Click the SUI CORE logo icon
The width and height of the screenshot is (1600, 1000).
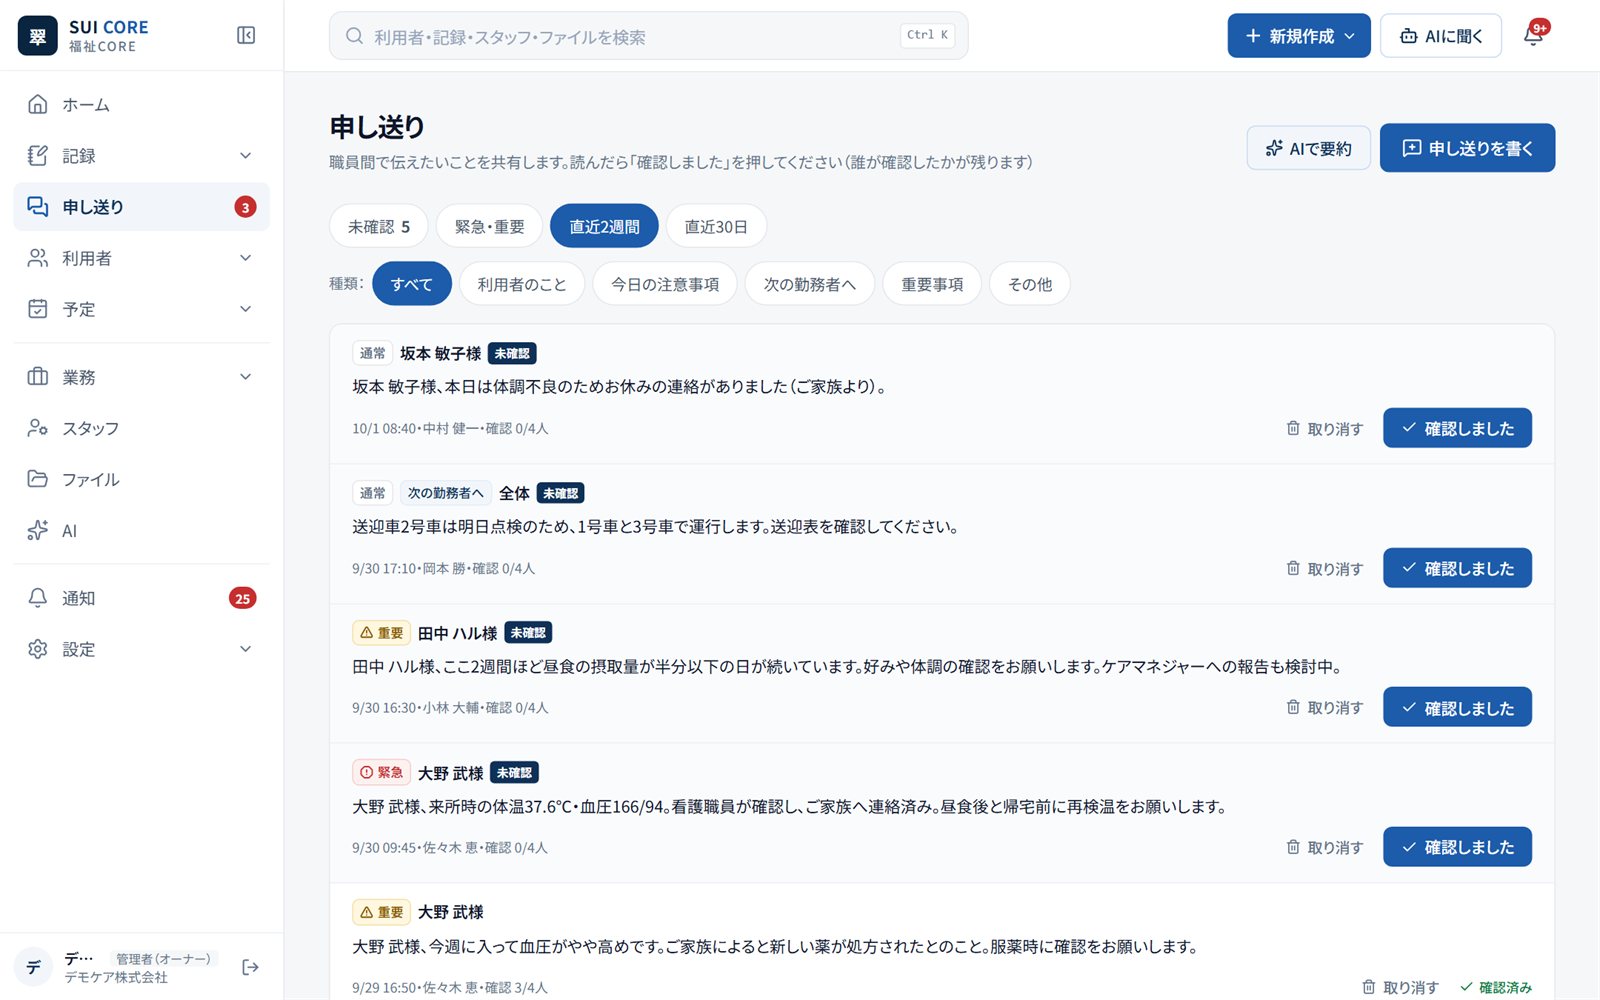tap(38, 36)
